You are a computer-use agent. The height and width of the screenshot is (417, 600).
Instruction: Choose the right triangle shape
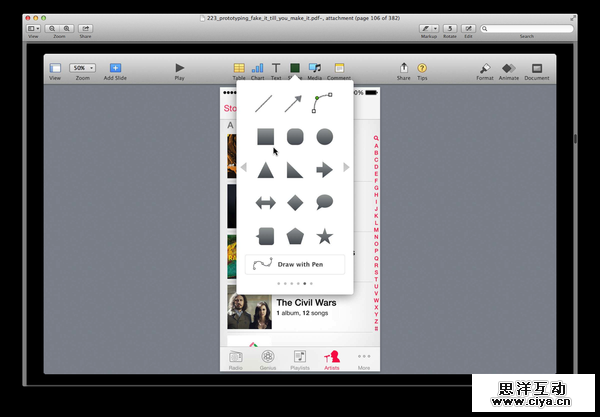(x=295, y=170)
